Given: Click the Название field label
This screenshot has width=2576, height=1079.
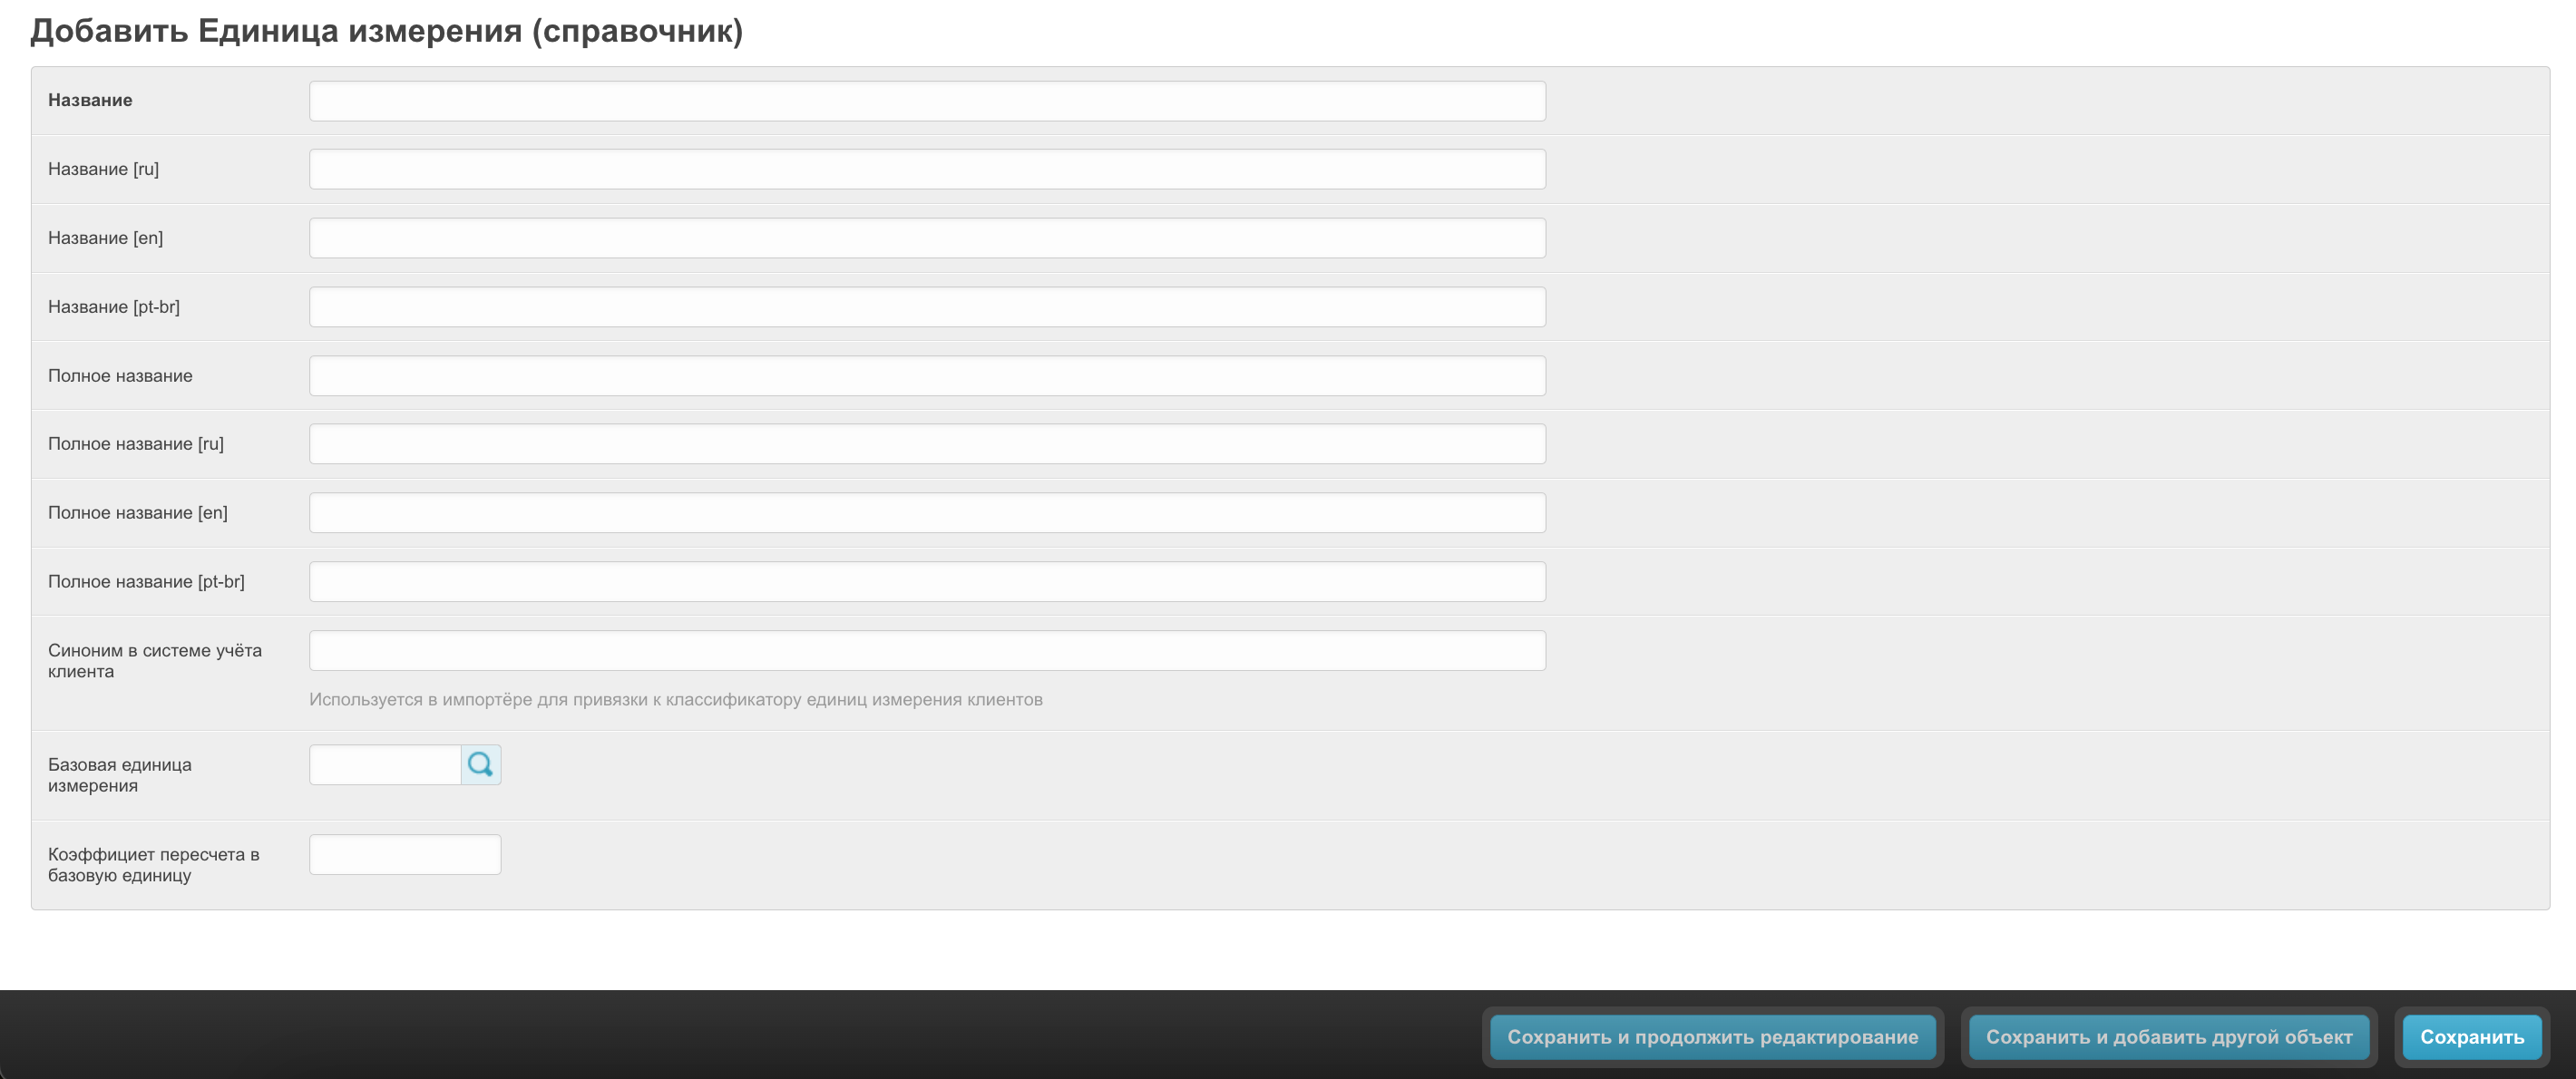Looking at the screenshot, I should [90, 100].
